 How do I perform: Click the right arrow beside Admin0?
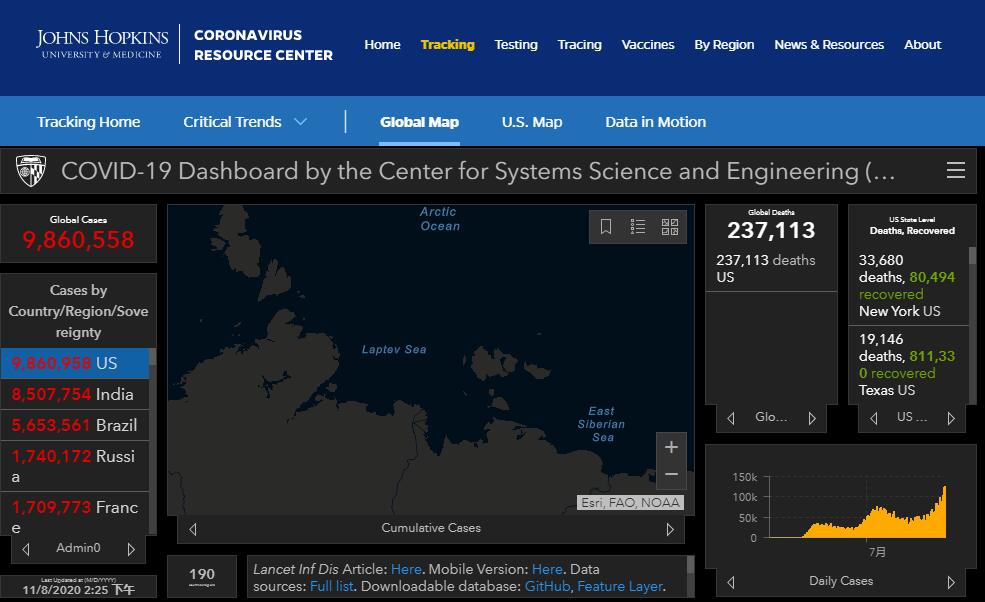(131, 549)
